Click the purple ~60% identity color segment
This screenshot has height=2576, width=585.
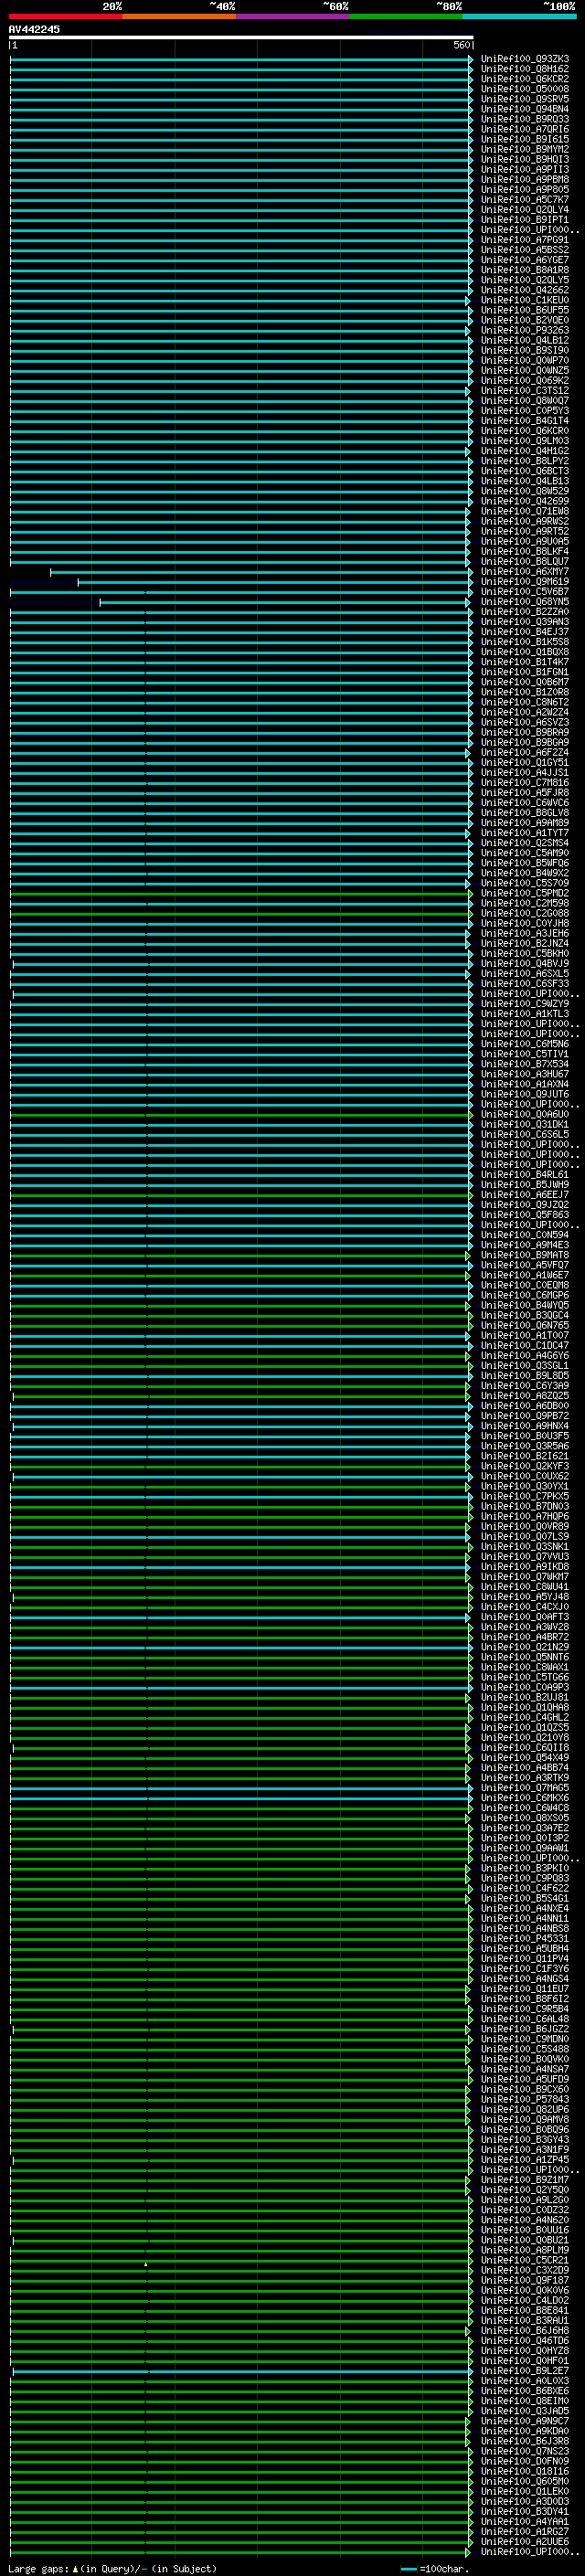[x=293, y=16]
